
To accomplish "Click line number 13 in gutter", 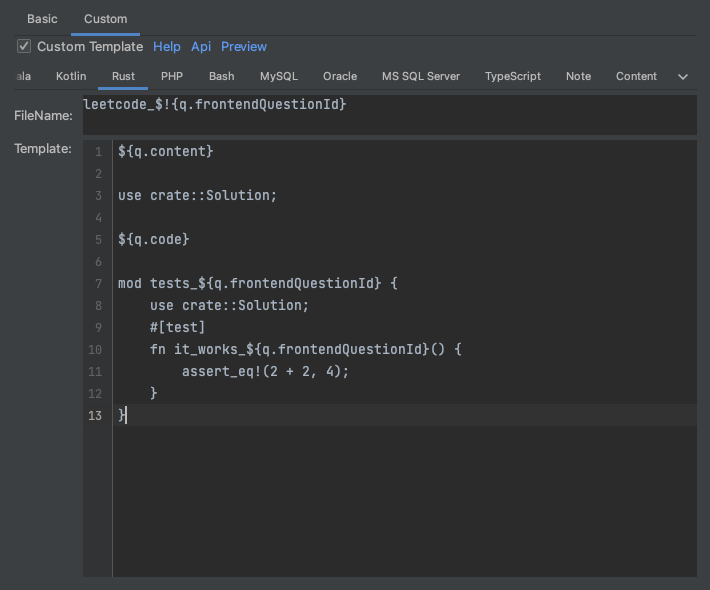I will pos(95,415).
